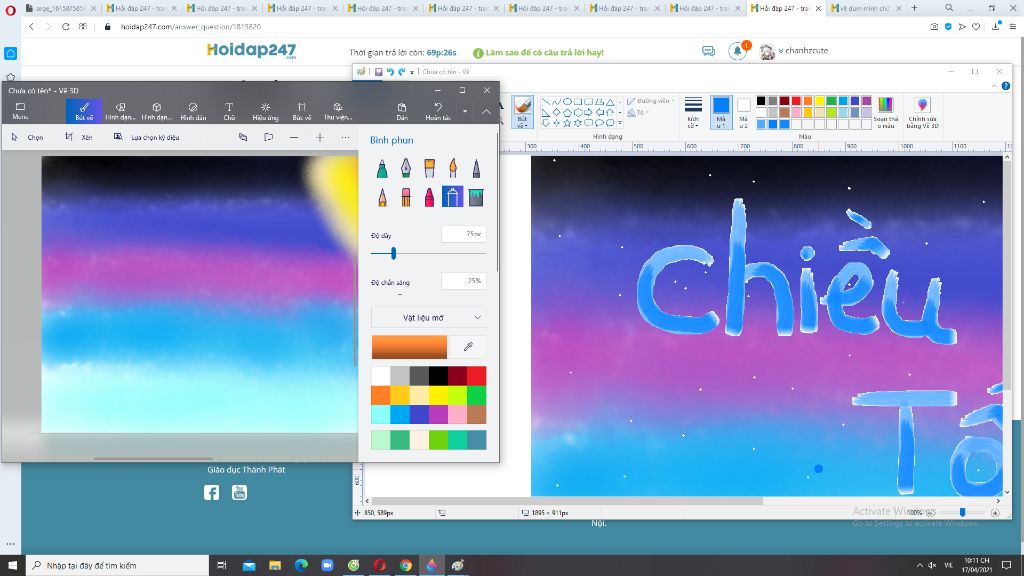Select the pencil brush
The image size is (1024, 576).
[x=382, y=197]
